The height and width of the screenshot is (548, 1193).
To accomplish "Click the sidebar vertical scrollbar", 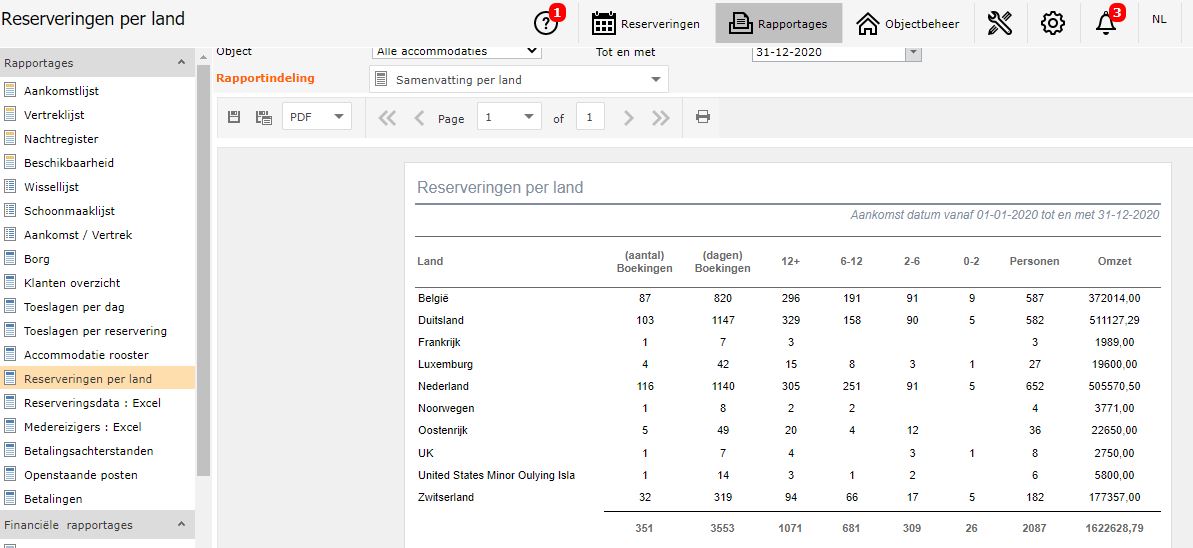I will tap(203, 270).
